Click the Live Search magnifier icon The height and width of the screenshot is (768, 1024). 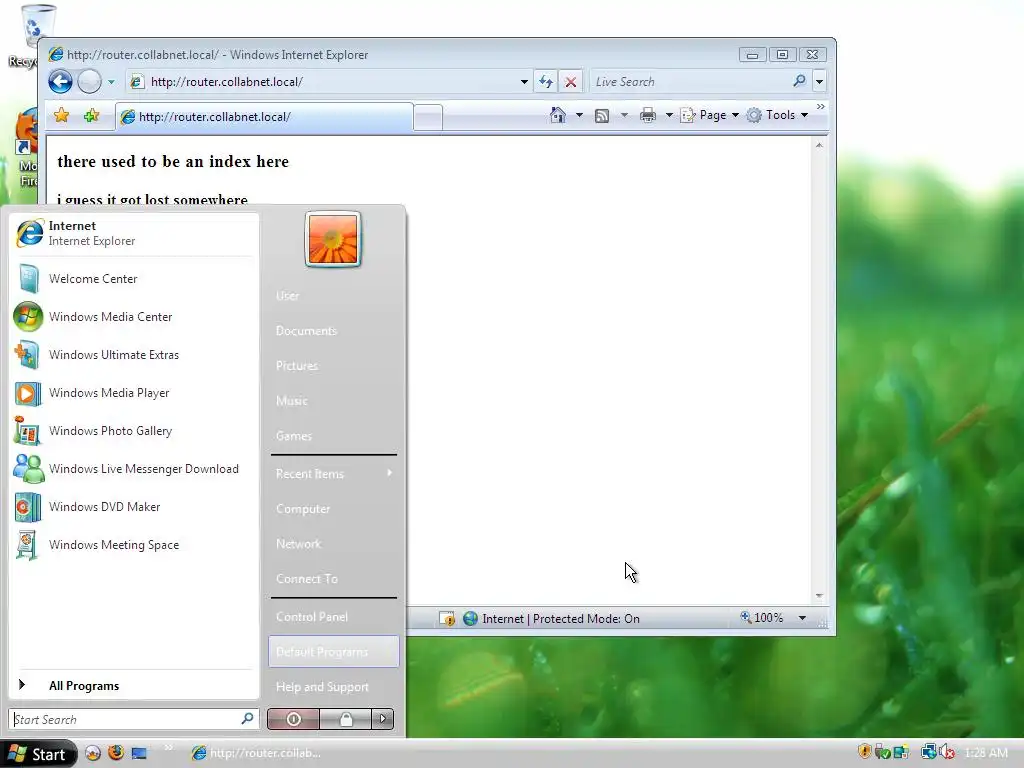(x=799, y=81)
